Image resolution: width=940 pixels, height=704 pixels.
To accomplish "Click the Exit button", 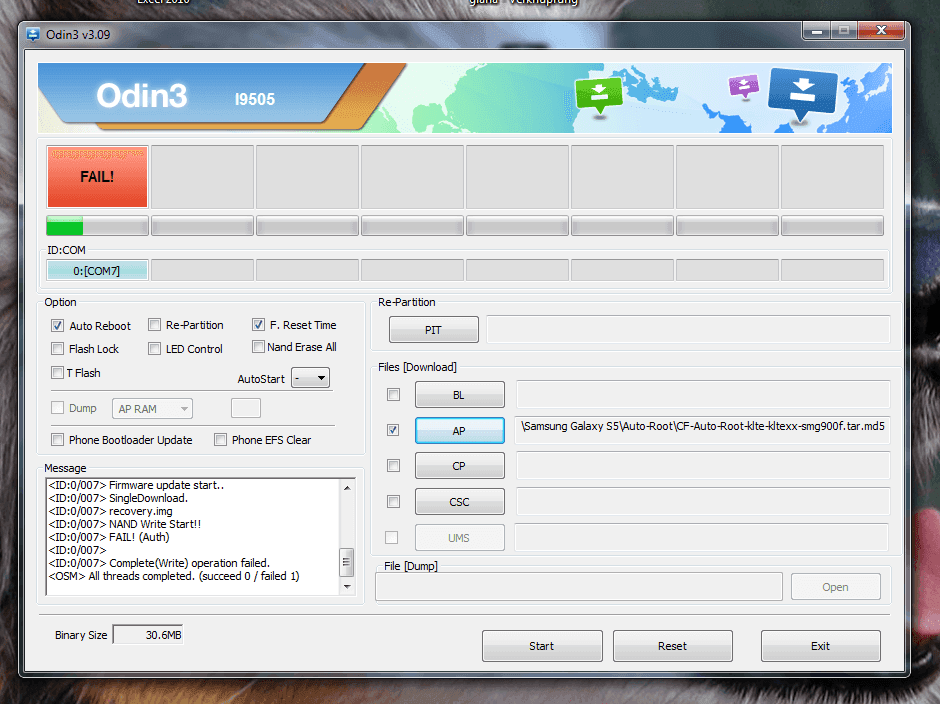I will (x=821, y=646).
